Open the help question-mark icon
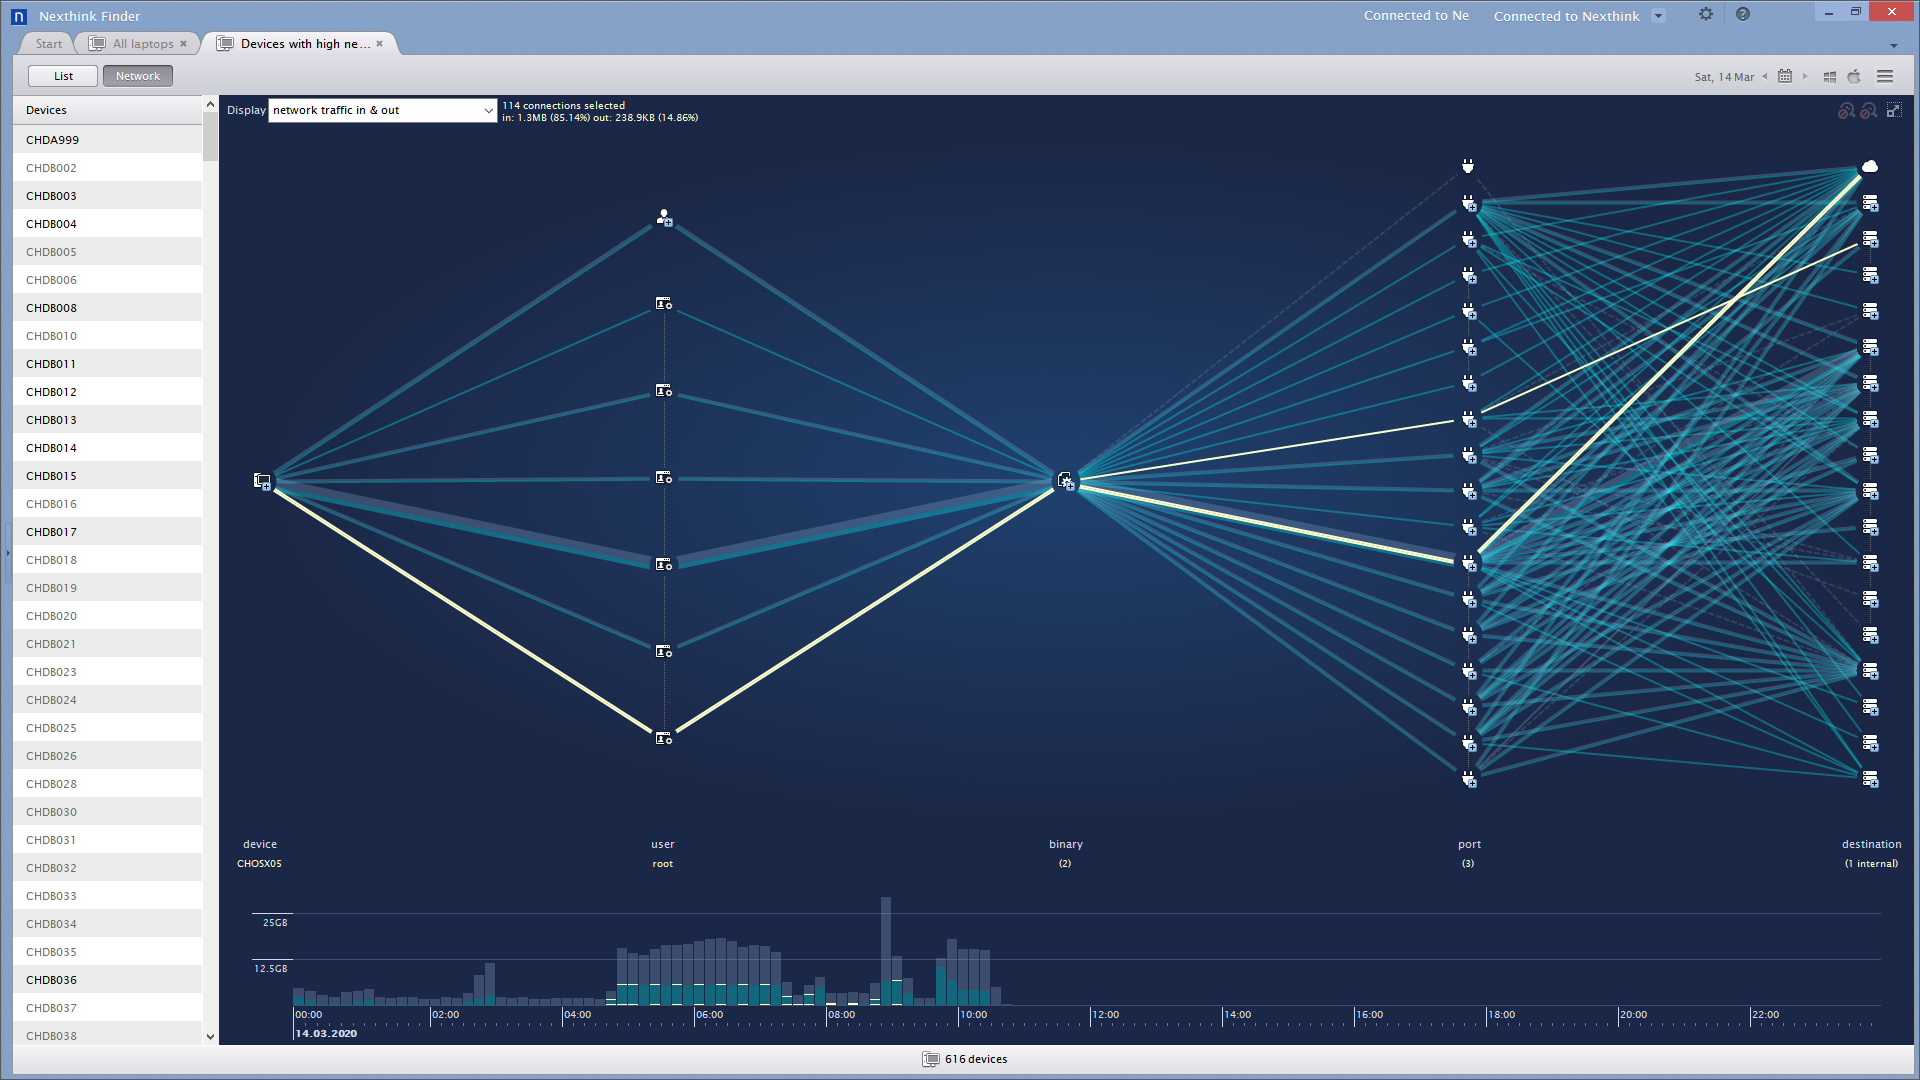Viewport: 1920px width, 1080px height. 1743,14
